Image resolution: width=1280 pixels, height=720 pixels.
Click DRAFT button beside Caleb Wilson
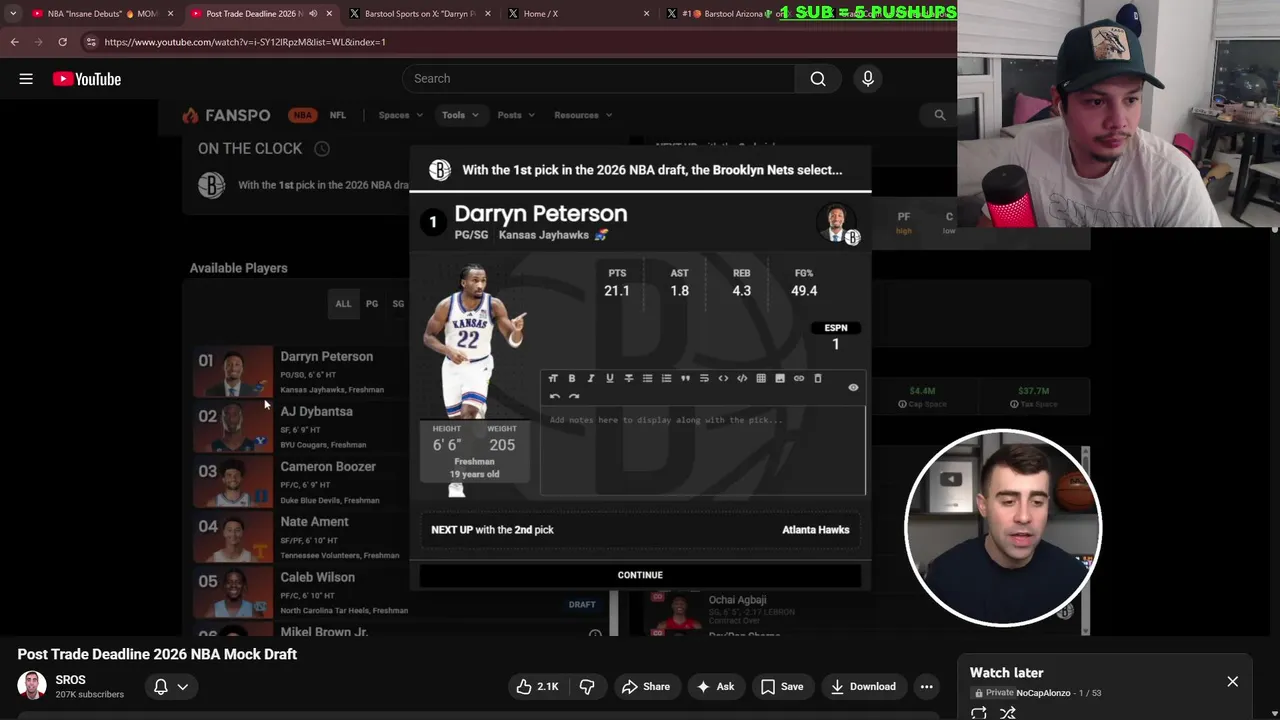pos(582,604)
